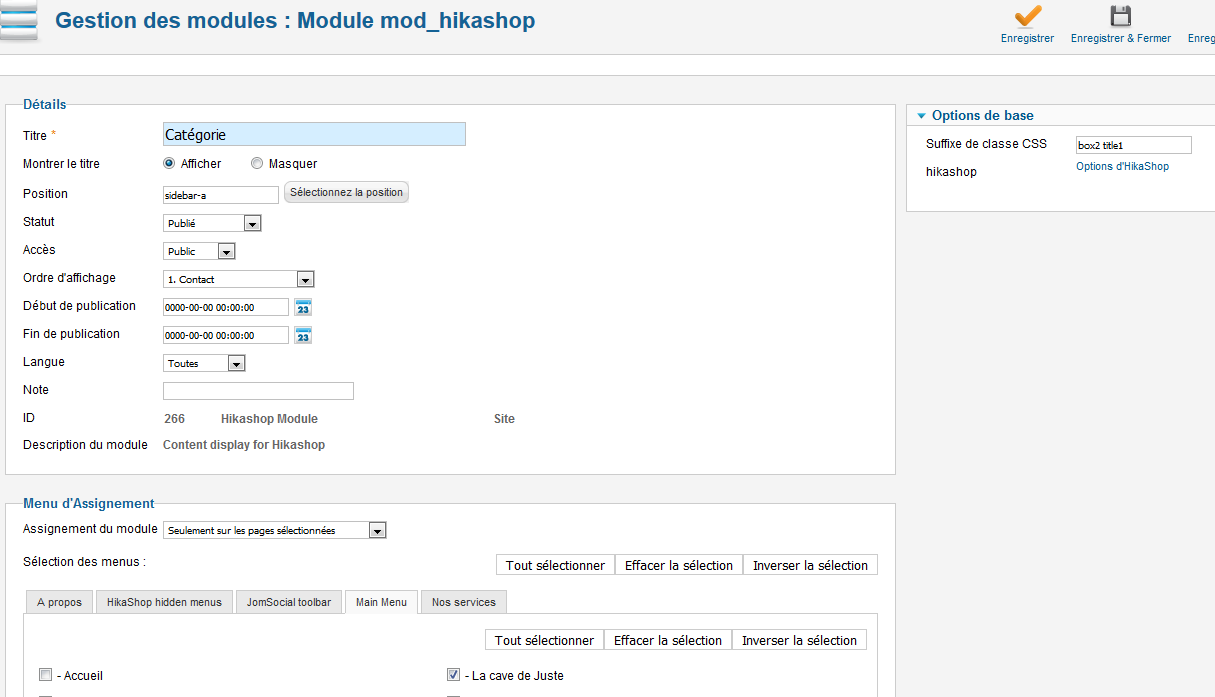Click Inverser la sélection inside Main Menu tab
The width and height of the screenshot is (1215, 697).
click(x=799, y=640)
